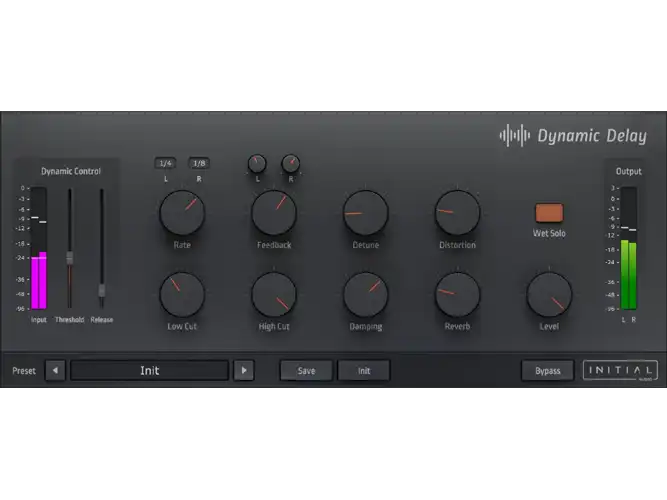Click the Release label
667x500 pixels.
[102, 320]
